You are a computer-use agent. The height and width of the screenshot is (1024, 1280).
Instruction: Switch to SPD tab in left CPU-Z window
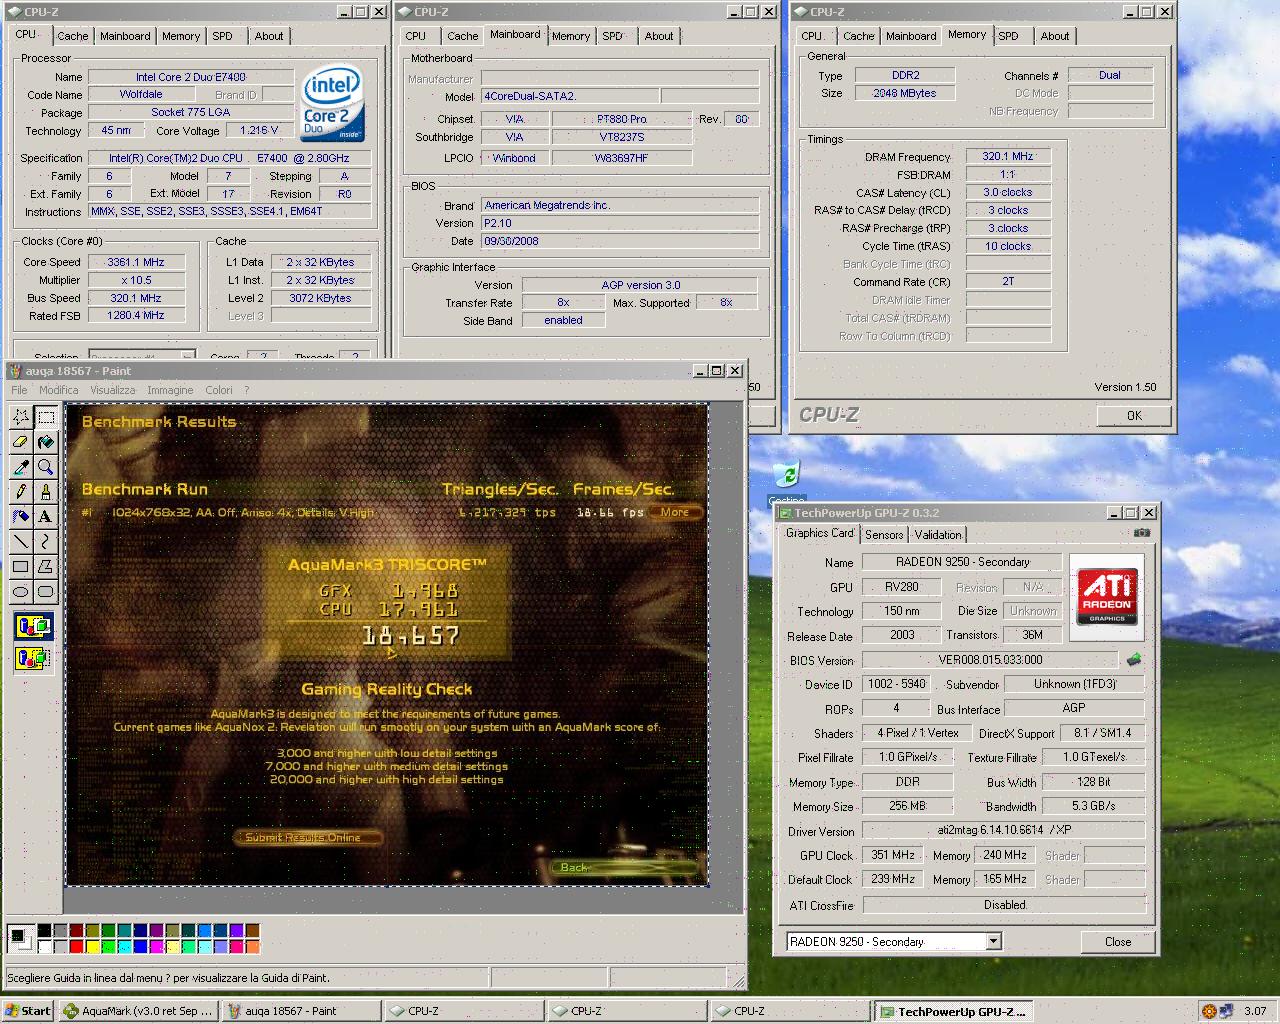click(x=222, y=36)
